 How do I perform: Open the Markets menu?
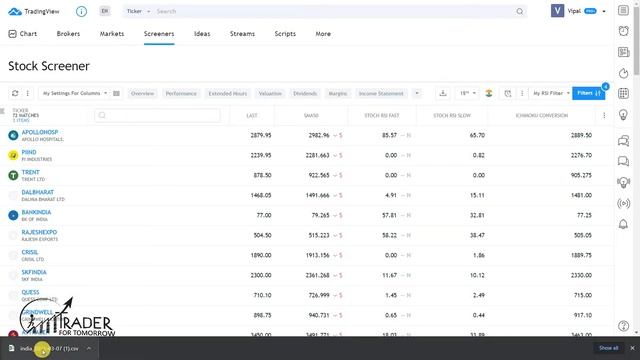point(112,34)
